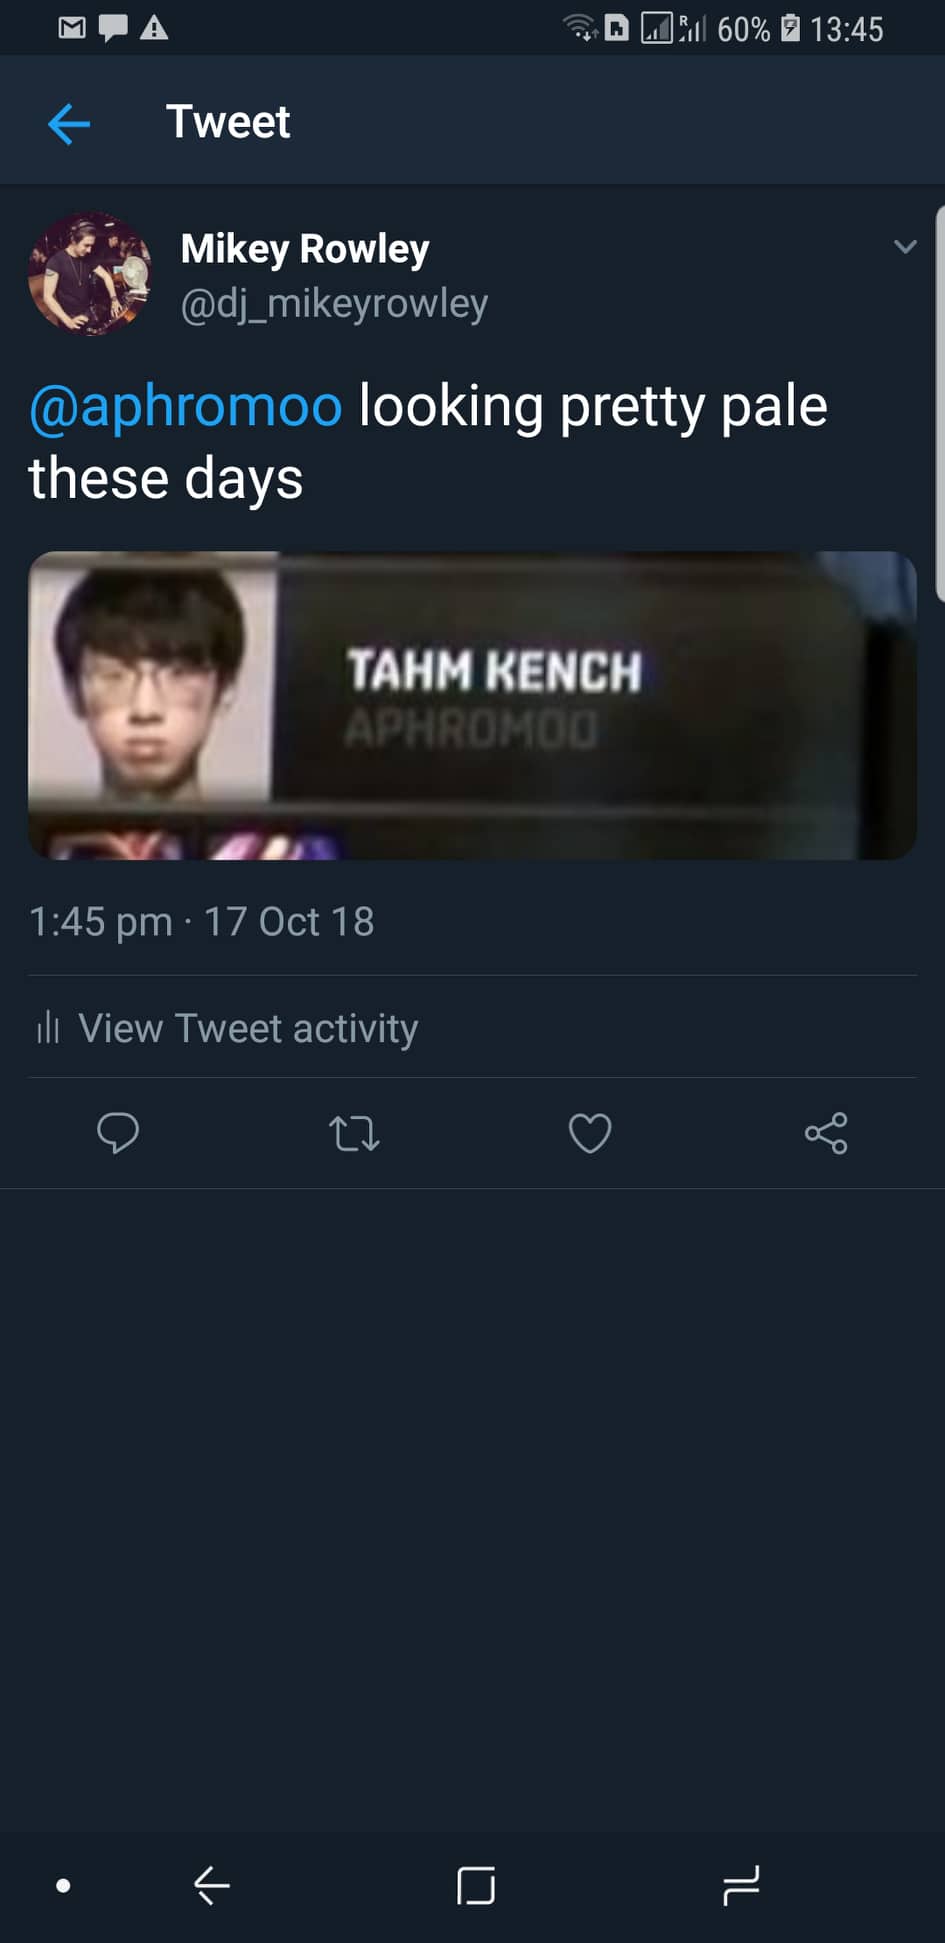Viewport: 945px width, 1943px height.
Task: Open the @aphromoo mention link
Action: [x=186, y=406]
